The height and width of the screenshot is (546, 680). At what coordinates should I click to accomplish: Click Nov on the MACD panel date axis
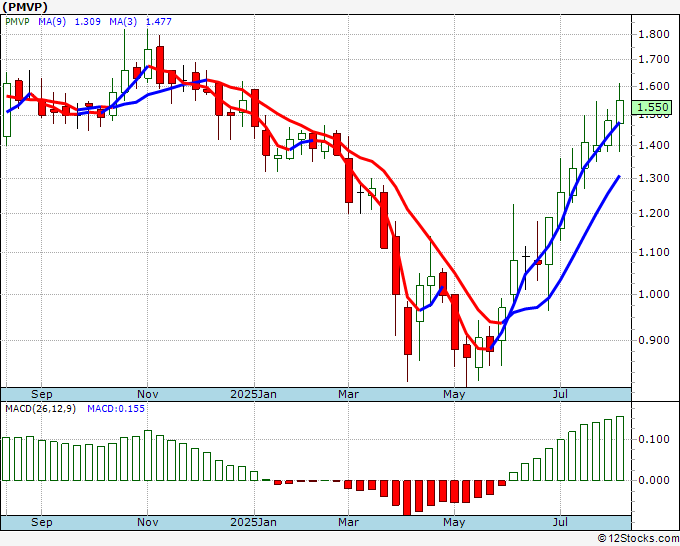click(x=147, y=522)
